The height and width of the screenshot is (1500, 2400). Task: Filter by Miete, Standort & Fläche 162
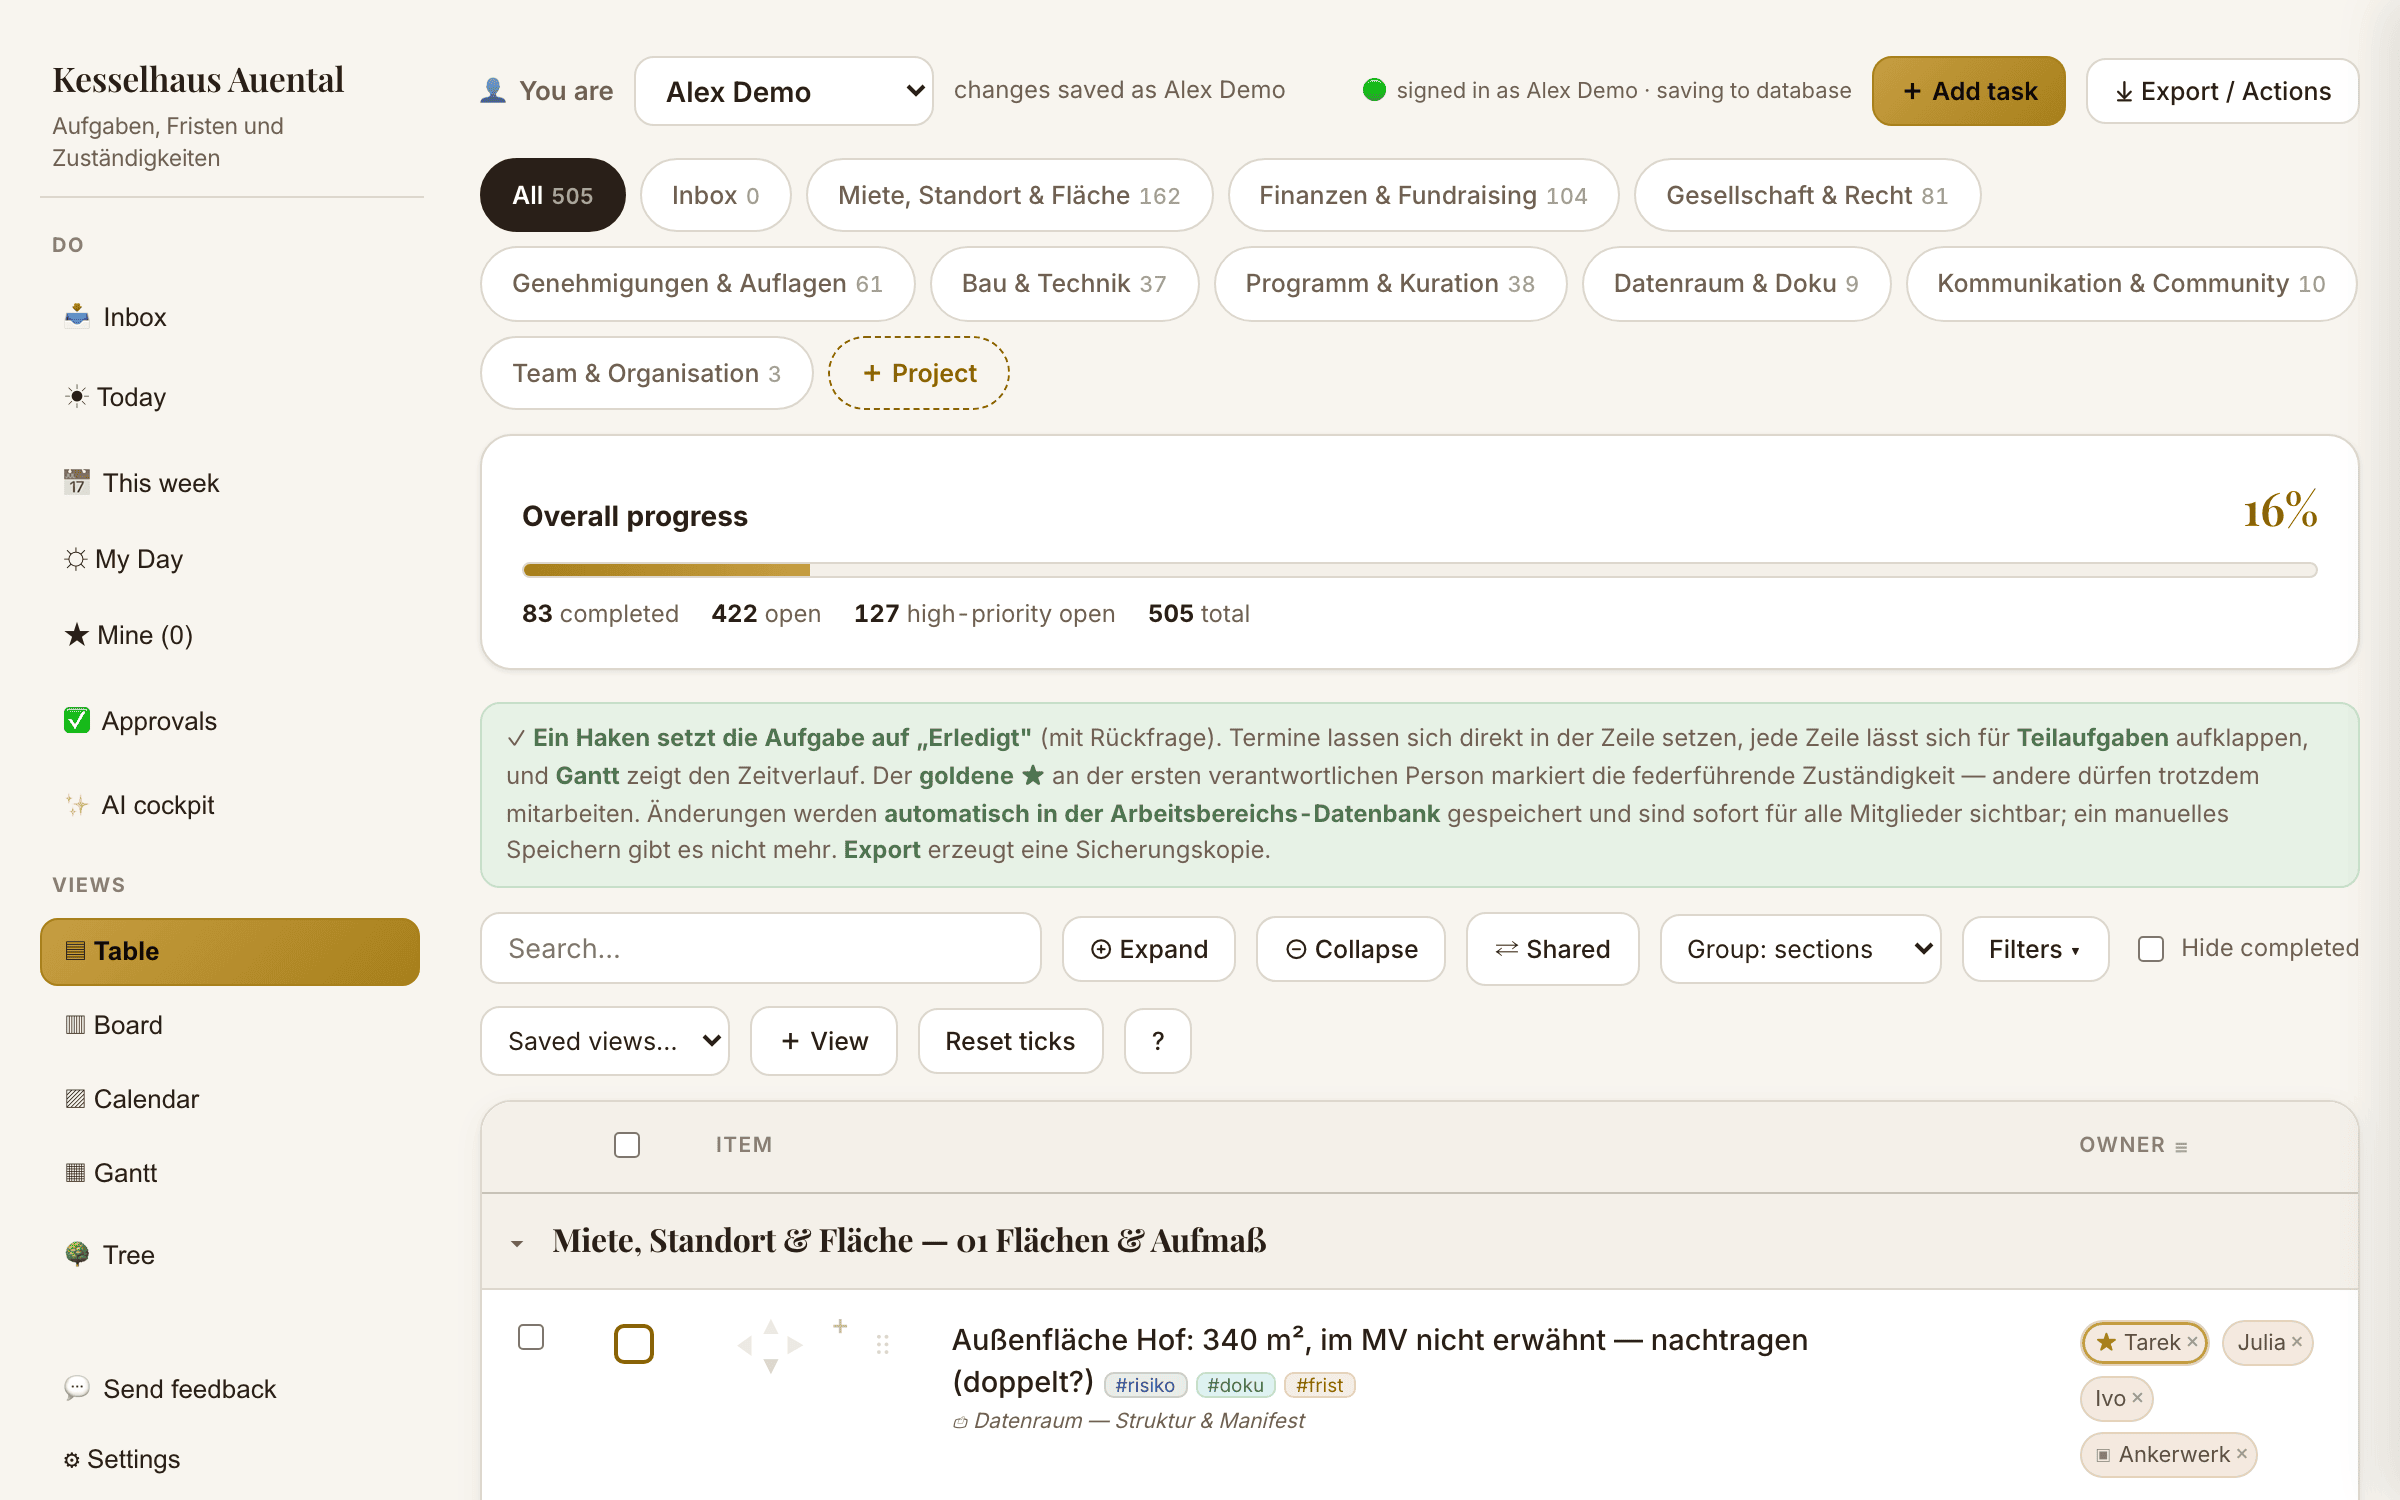pos(1009,195)
